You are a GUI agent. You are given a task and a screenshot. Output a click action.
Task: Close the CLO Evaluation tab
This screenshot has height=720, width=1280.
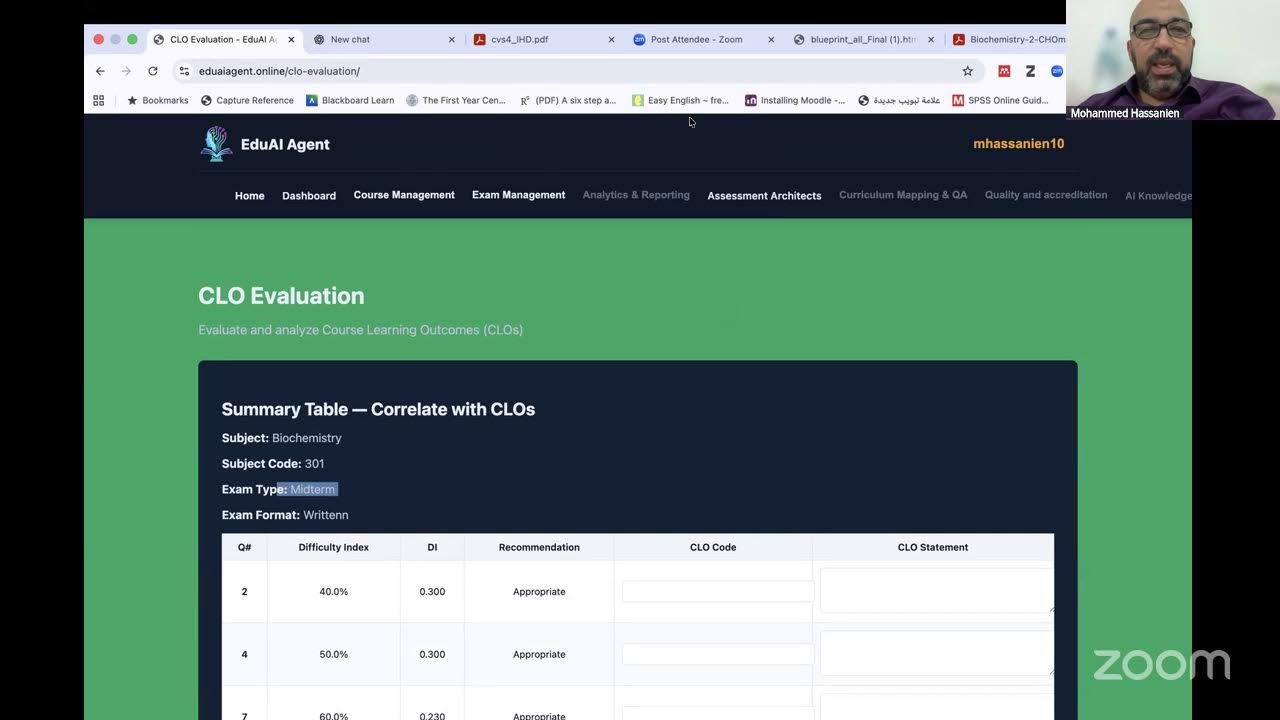click(x=291, y=40)
